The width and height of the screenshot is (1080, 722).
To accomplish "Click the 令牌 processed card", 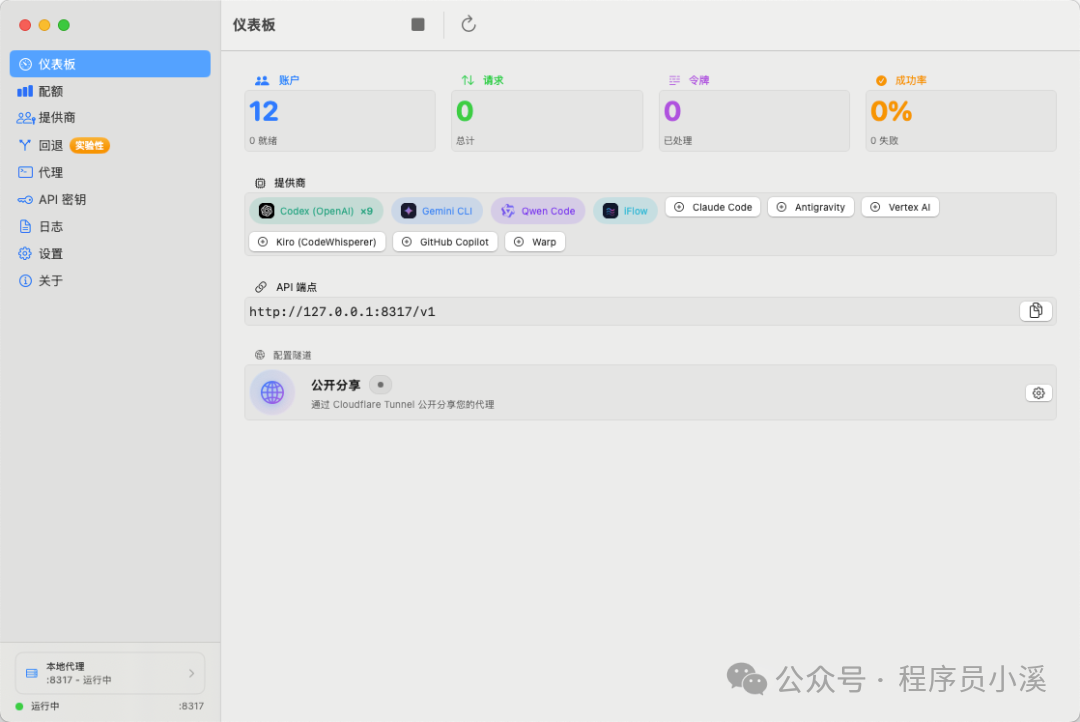I will 754,121.
